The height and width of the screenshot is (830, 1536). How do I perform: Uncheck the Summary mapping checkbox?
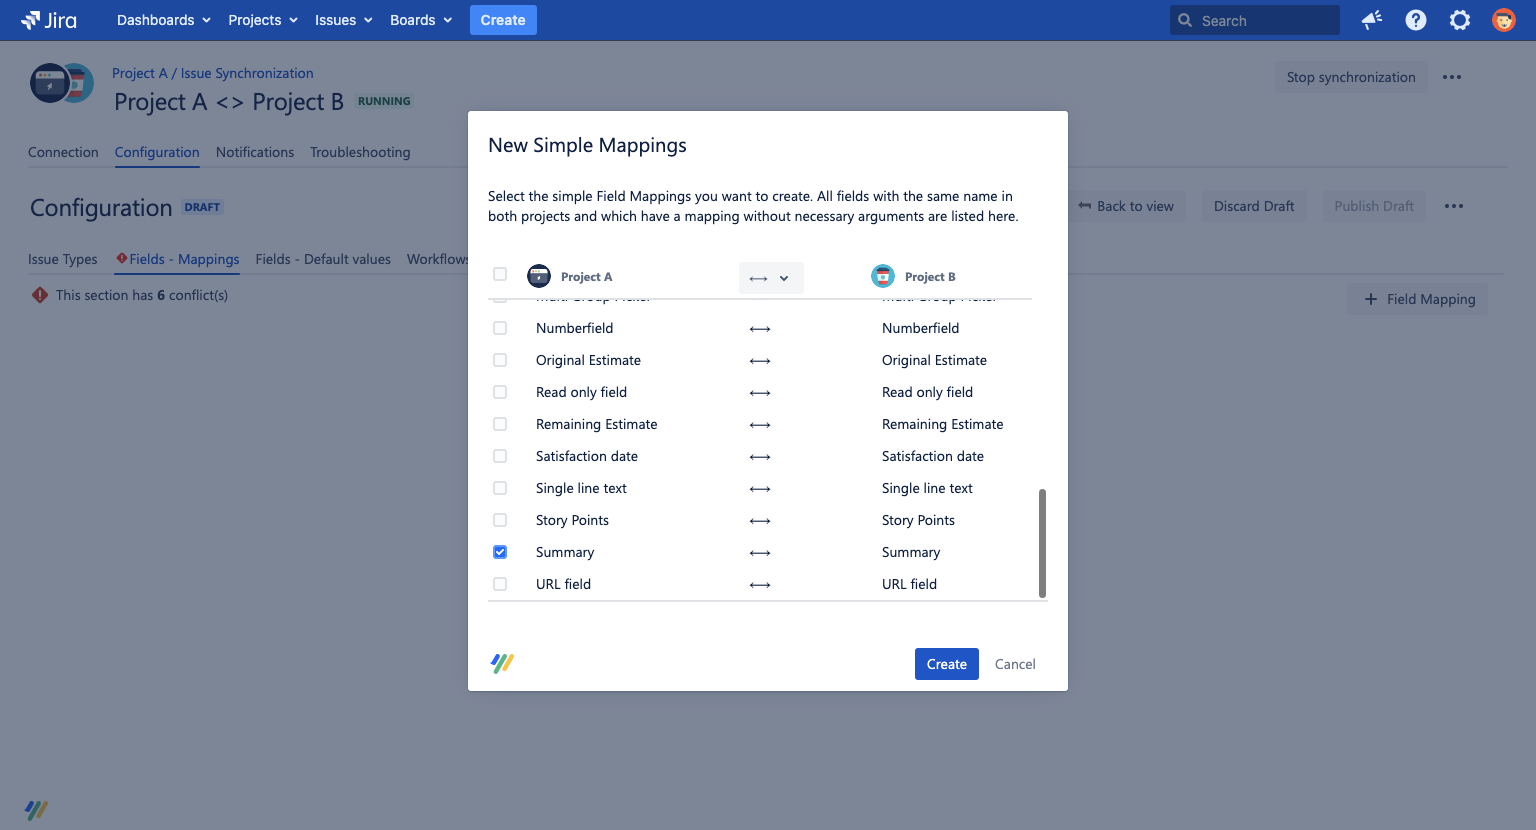click(x=500, y=552)
